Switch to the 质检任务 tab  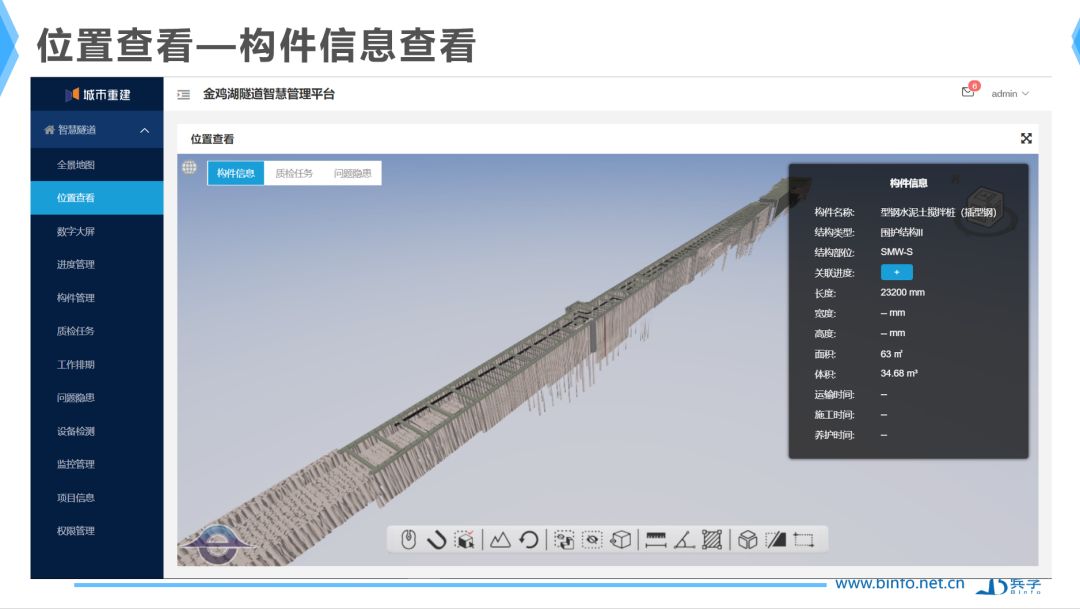tap(294, 173)
